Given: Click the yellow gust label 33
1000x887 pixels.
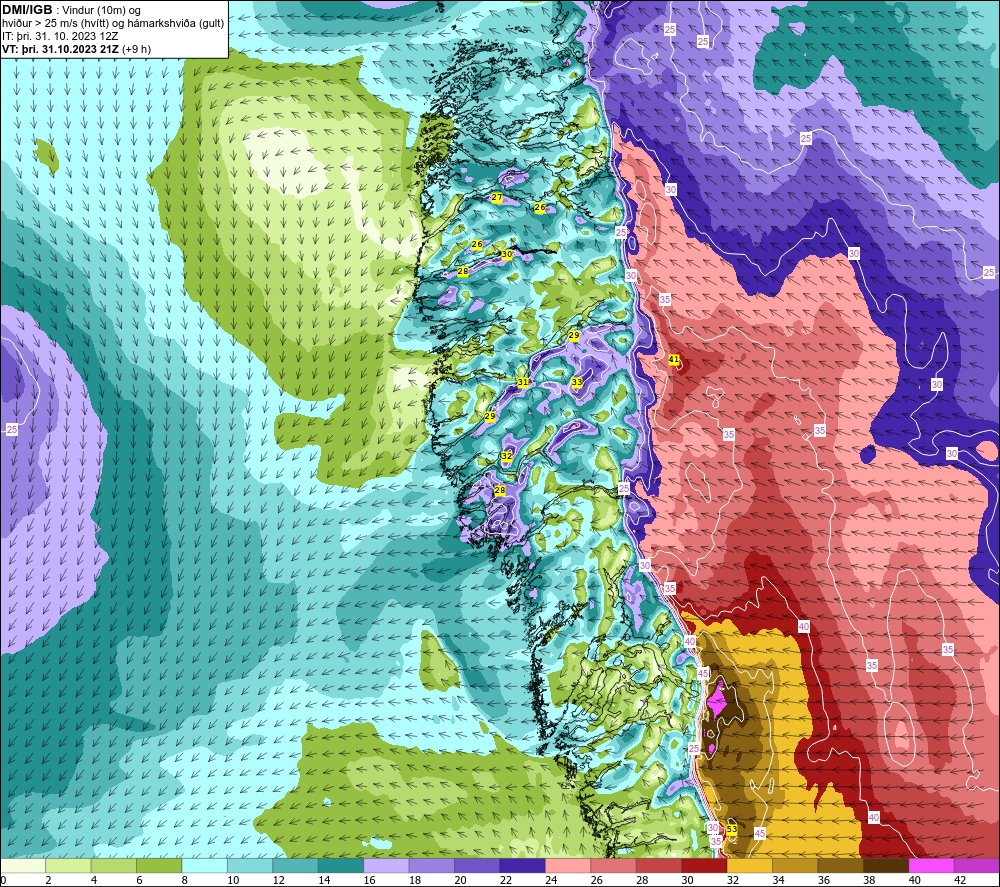Looking at the screenshot, I should coord(577,382).
